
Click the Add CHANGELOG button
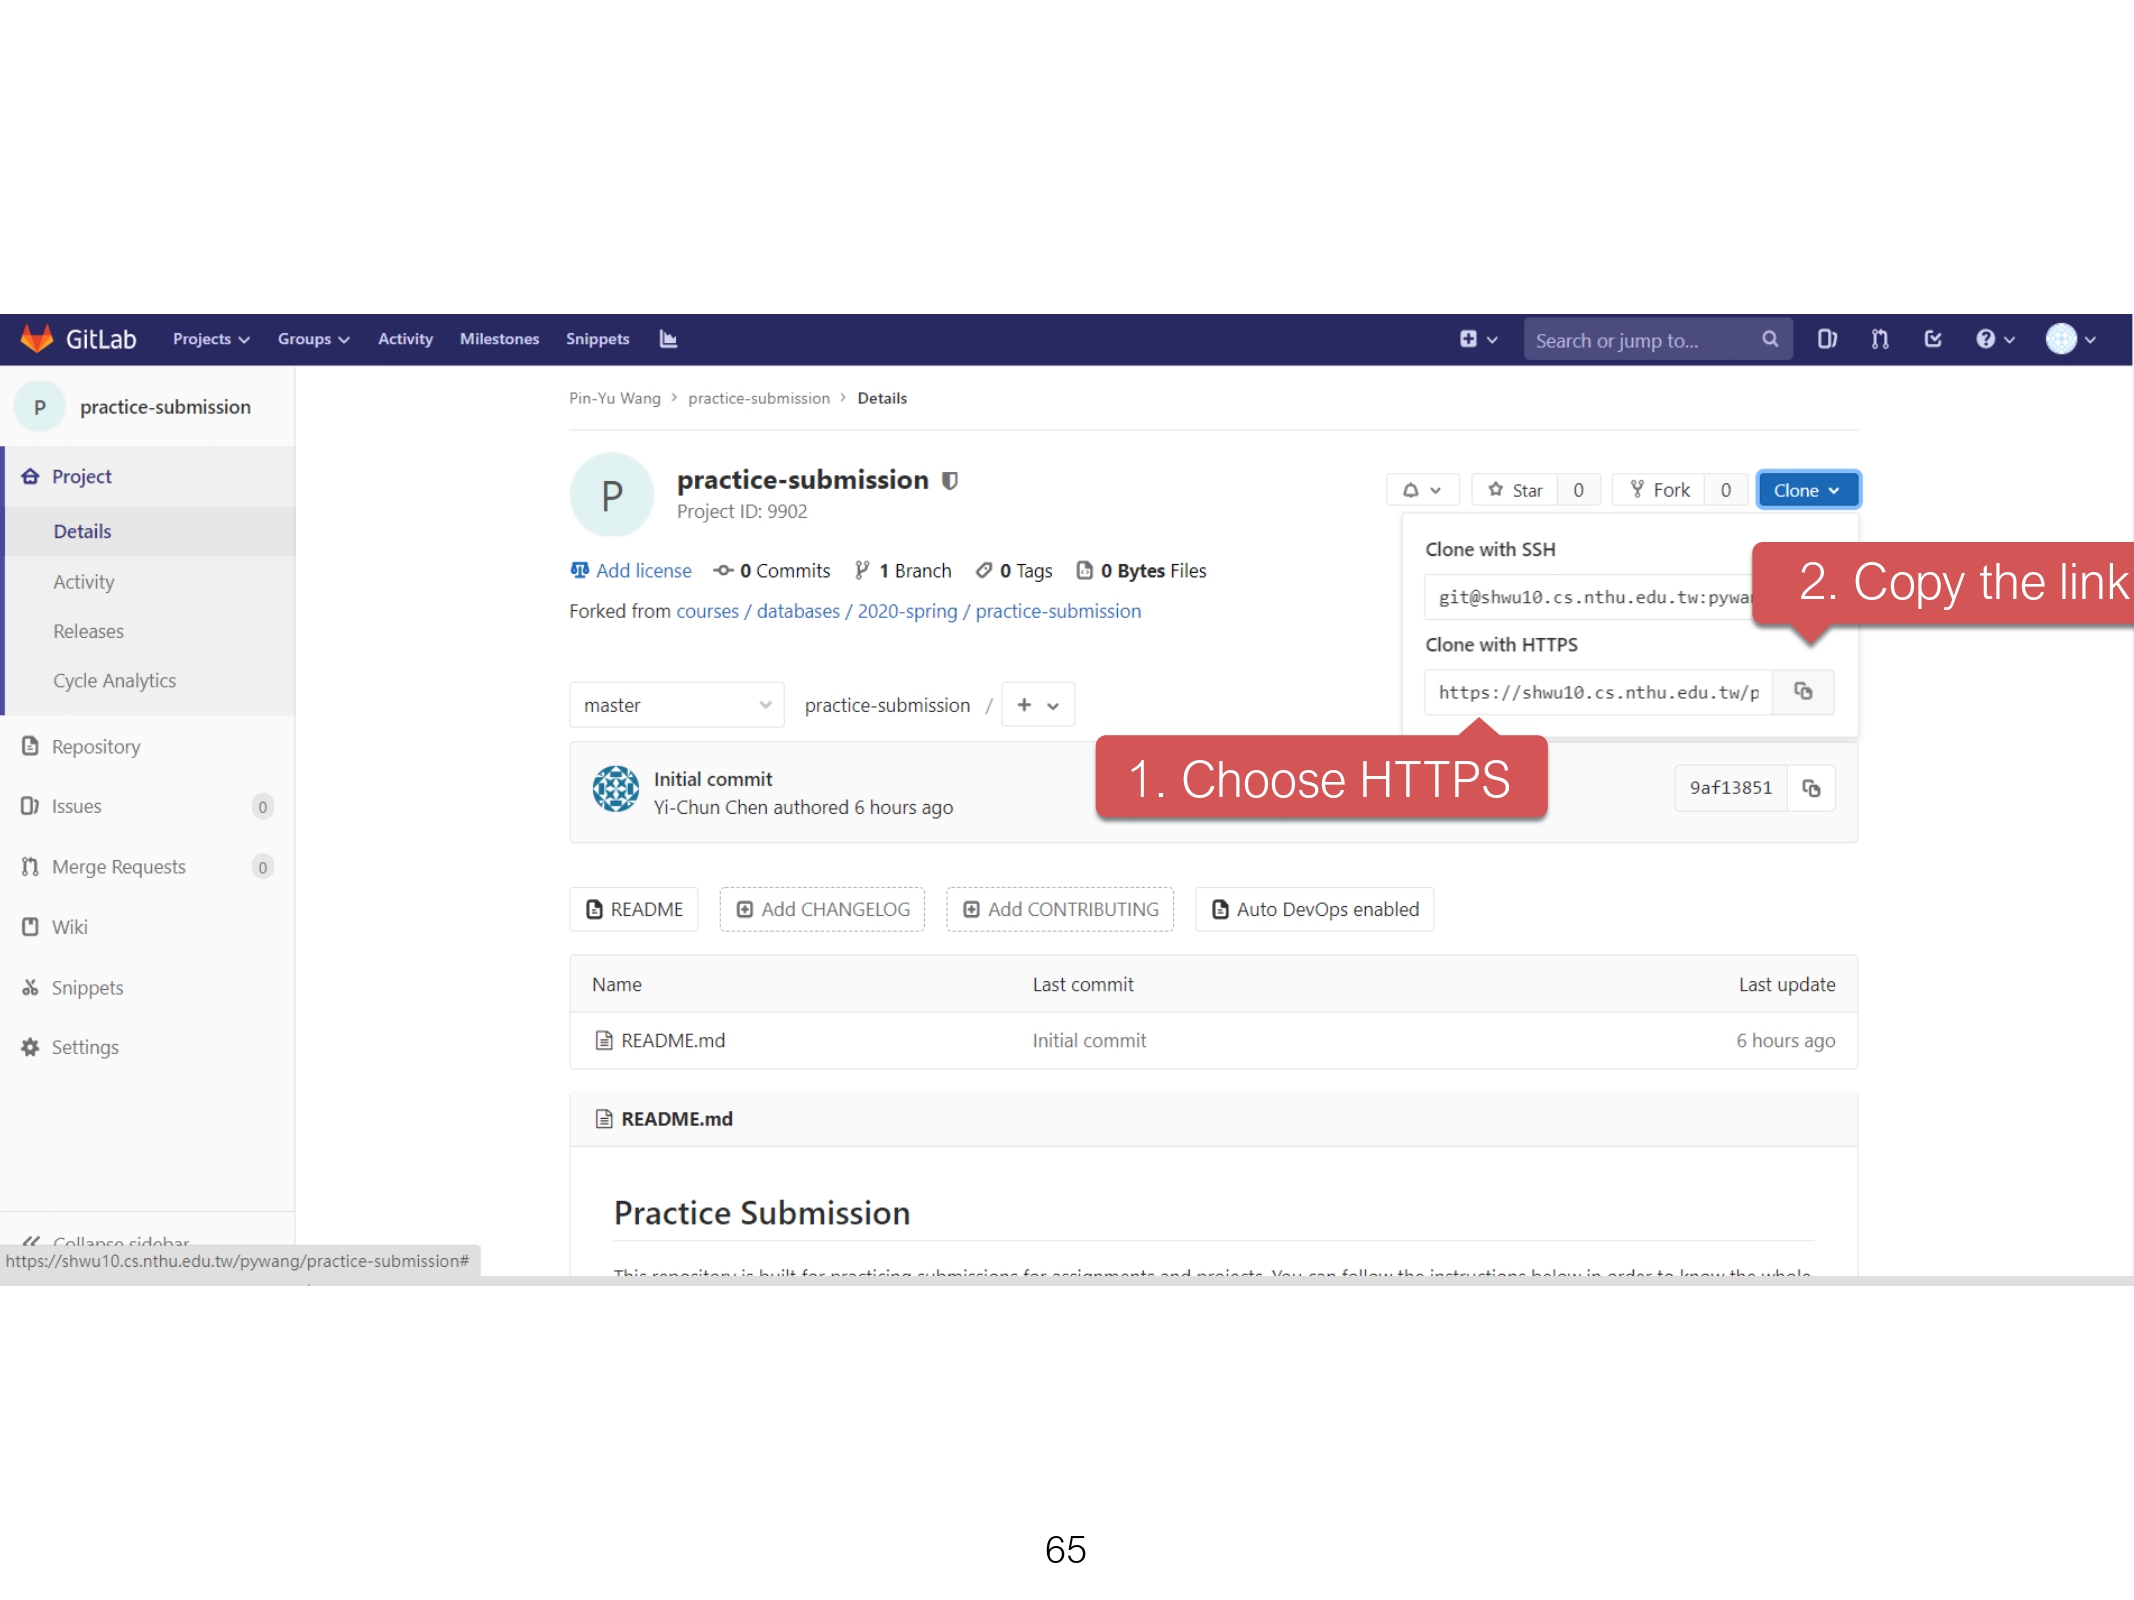(822, 909)
